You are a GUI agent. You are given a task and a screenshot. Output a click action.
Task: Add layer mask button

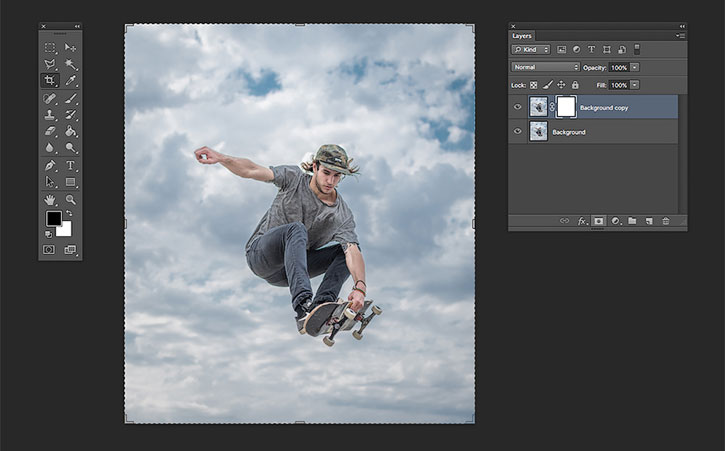coord(598,221)
